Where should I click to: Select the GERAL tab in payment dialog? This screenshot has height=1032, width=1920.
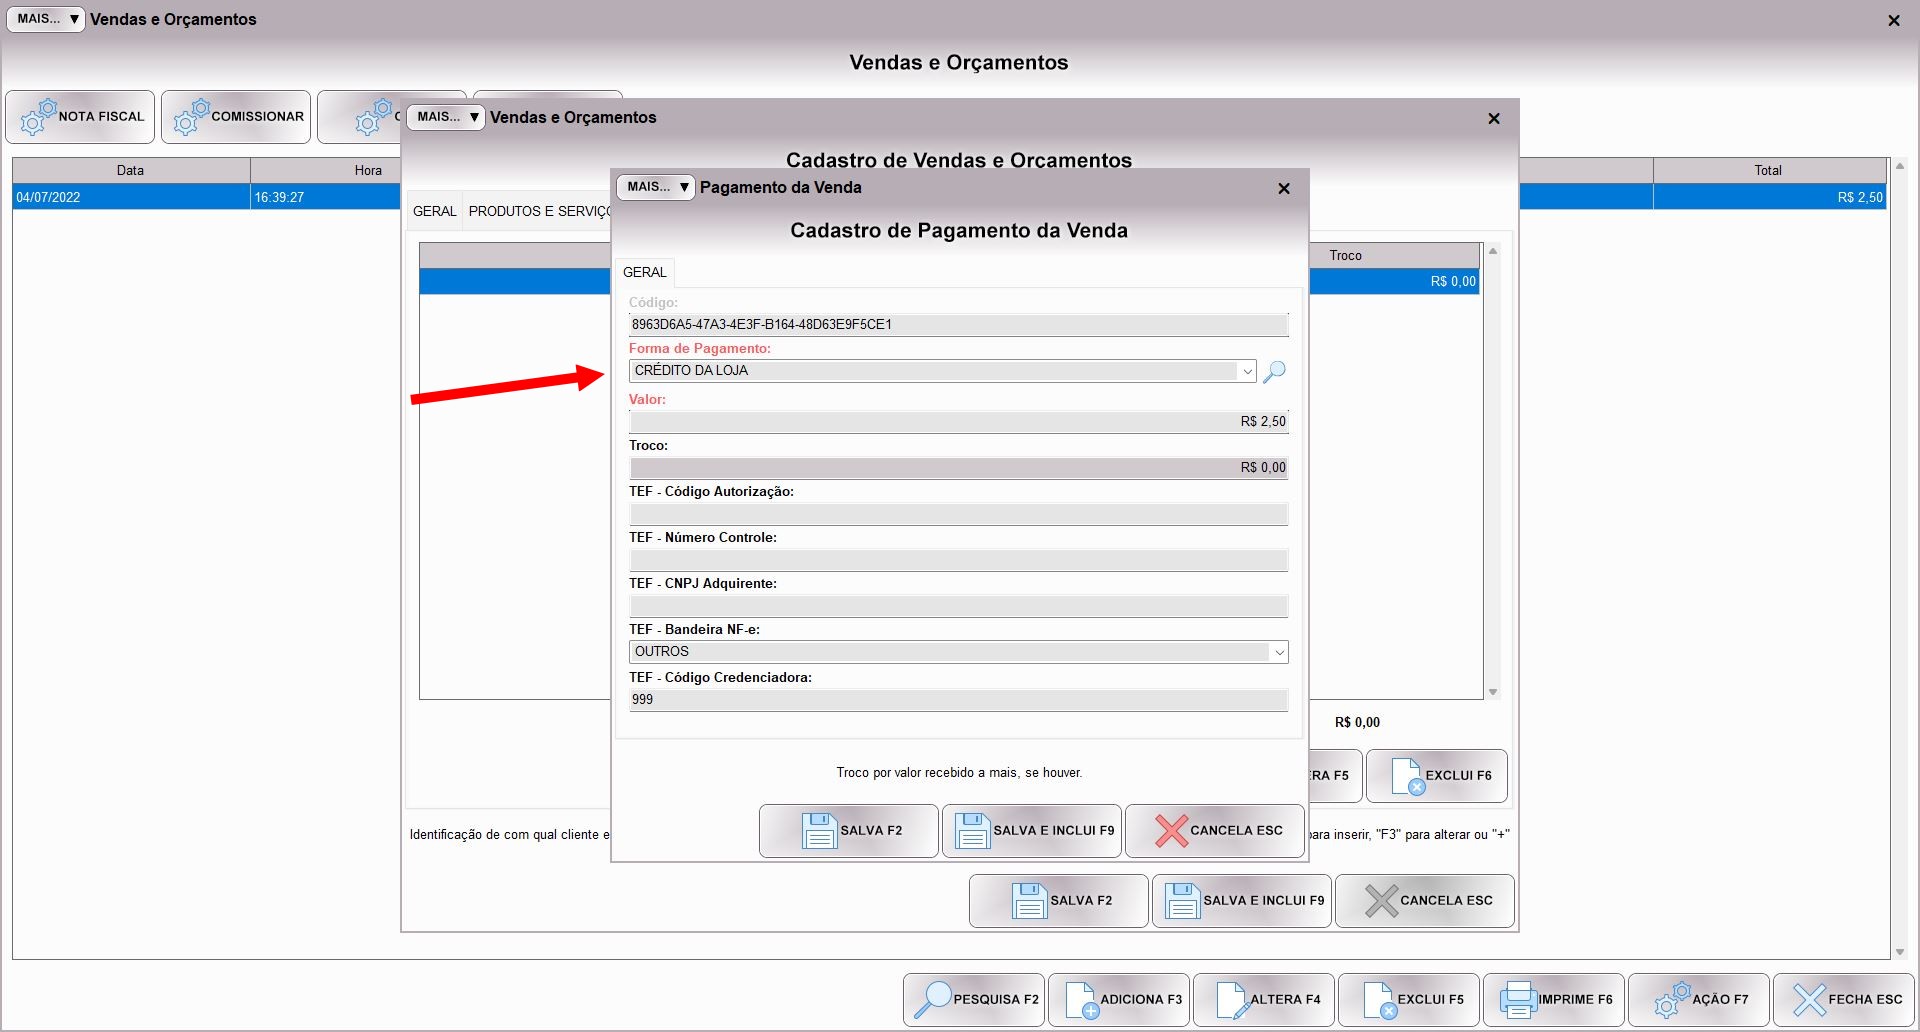click(644, 272)
